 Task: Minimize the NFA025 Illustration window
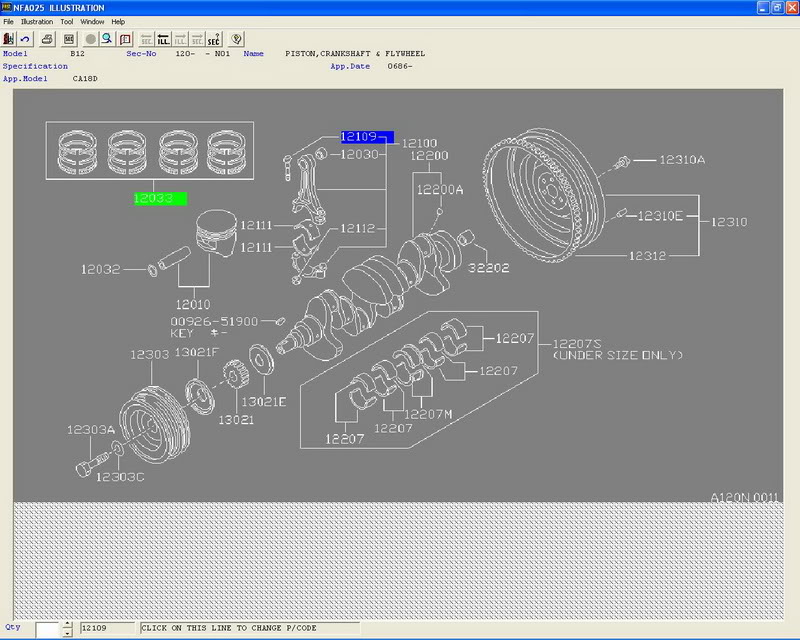763,8
